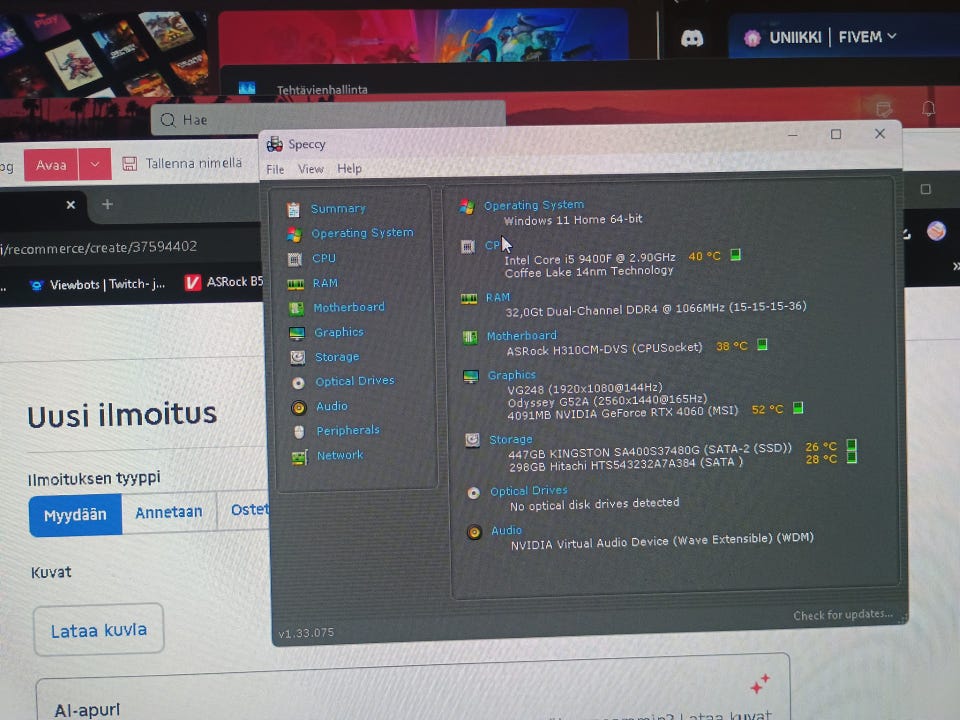Open the Network link in sidebar
The height and width of the screenshot is (720, 960).
tap(340, 456)
